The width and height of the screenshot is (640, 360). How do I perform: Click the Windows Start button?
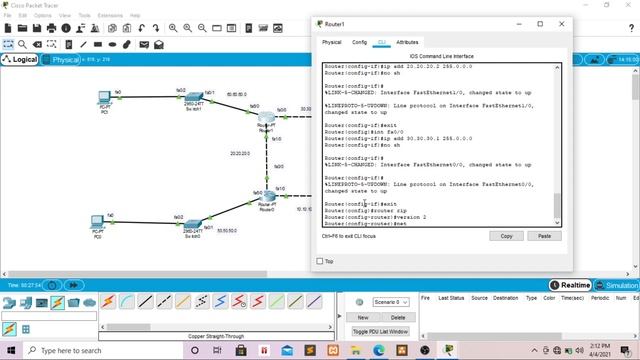11,350
